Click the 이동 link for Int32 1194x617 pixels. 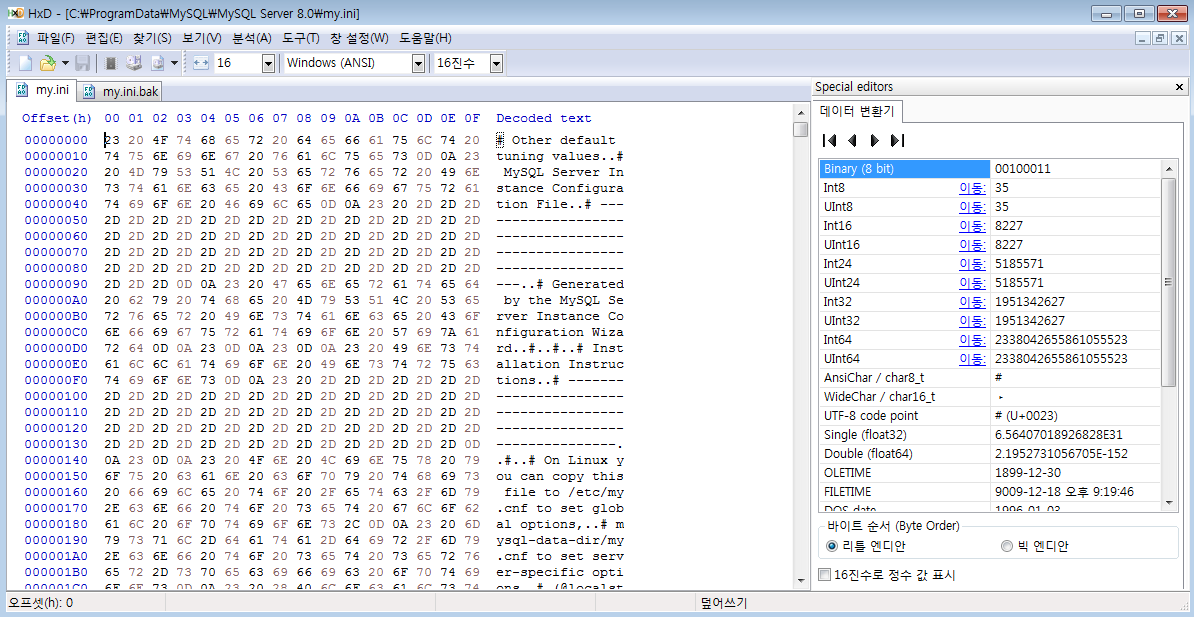(972, 302)
